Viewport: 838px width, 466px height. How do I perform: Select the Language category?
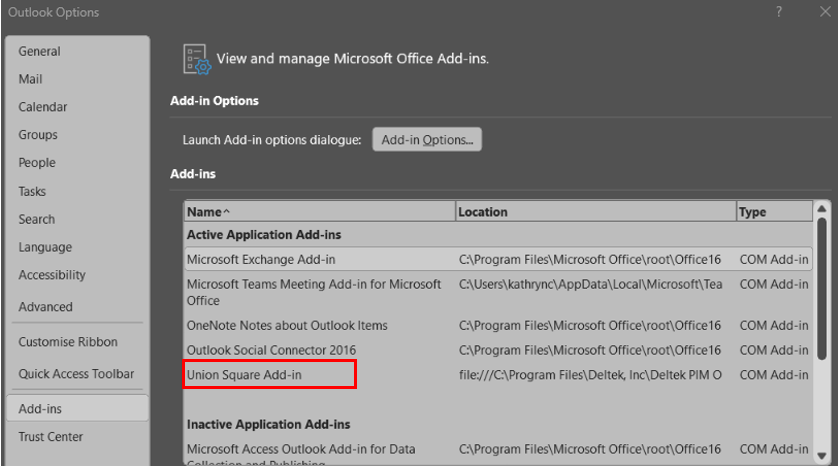[x=45, y=247]
